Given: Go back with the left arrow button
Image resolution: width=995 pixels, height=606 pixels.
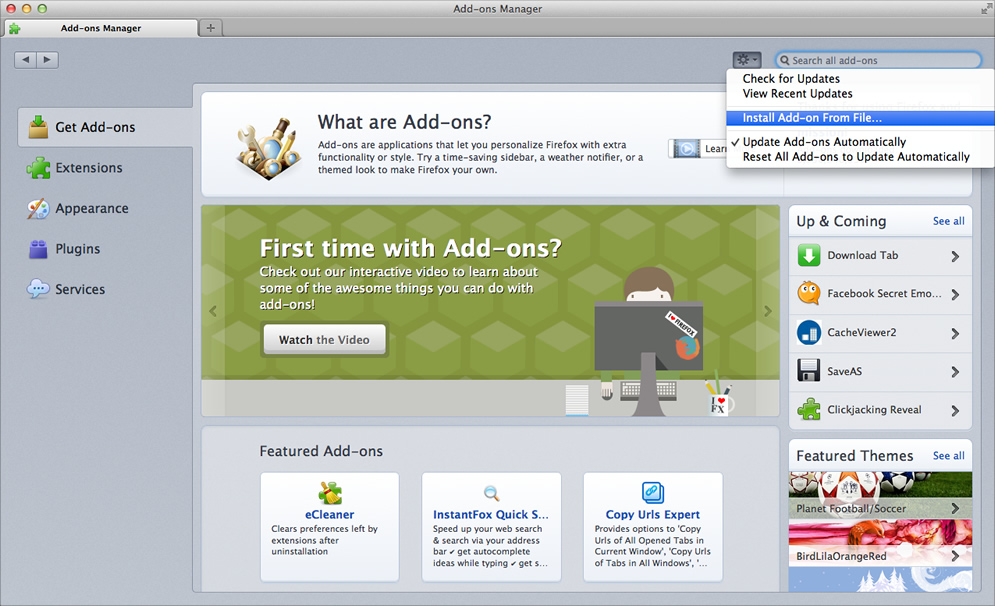Looking at the screenshot, I should [x=25, y=60].
